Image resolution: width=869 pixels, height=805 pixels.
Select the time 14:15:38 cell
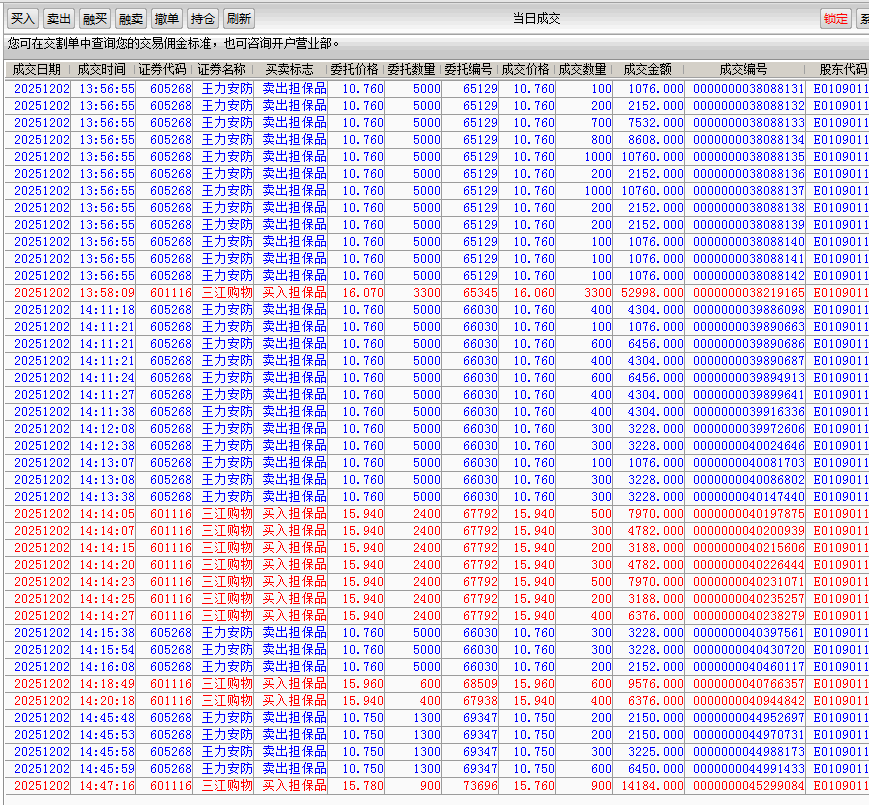point(106,633)
